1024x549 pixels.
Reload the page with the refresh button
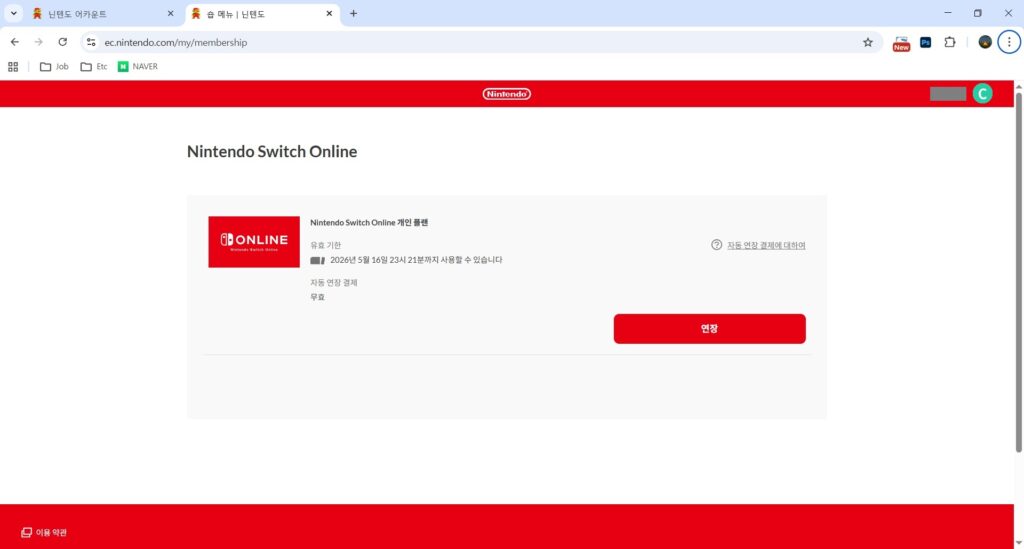(x=63, y=42)
